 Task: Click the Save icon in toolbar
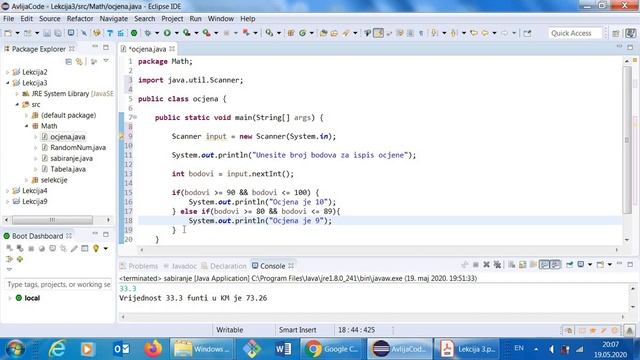click(47, 33)
